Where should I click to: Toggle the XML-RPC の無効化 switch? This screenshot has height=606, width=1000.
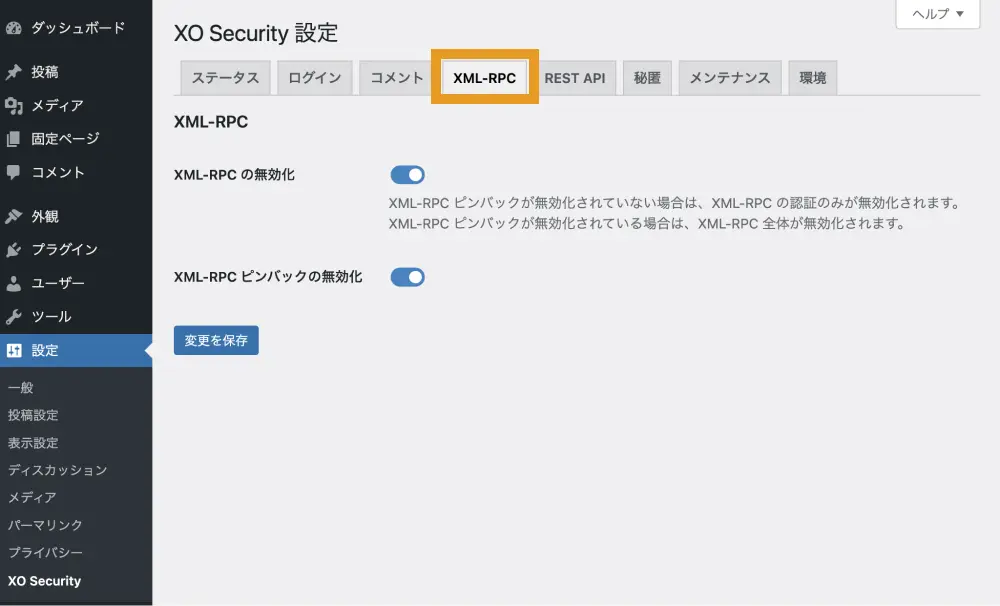pos(407,175)
